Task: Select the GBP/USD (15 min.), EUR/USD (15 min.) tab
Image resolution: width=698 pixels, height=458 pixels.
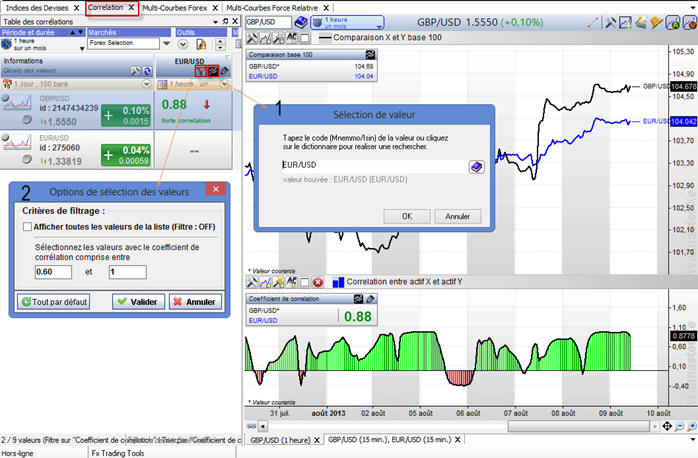Action: (x=390, y=440)
